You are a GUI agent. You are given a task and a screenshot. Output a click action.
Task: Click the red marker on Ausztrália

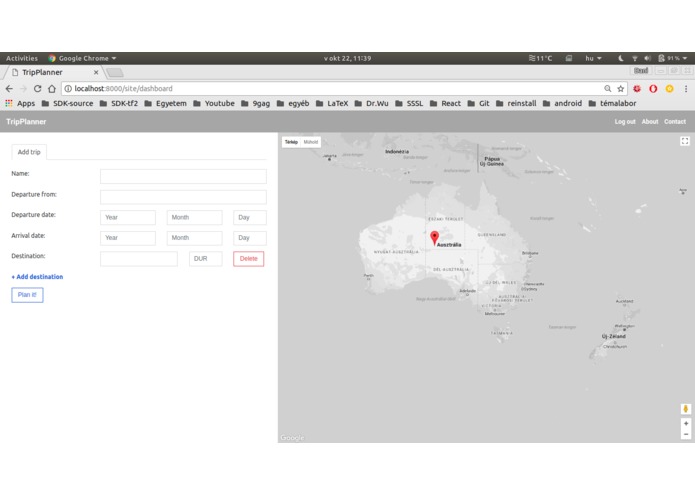(x=434, y=237)
